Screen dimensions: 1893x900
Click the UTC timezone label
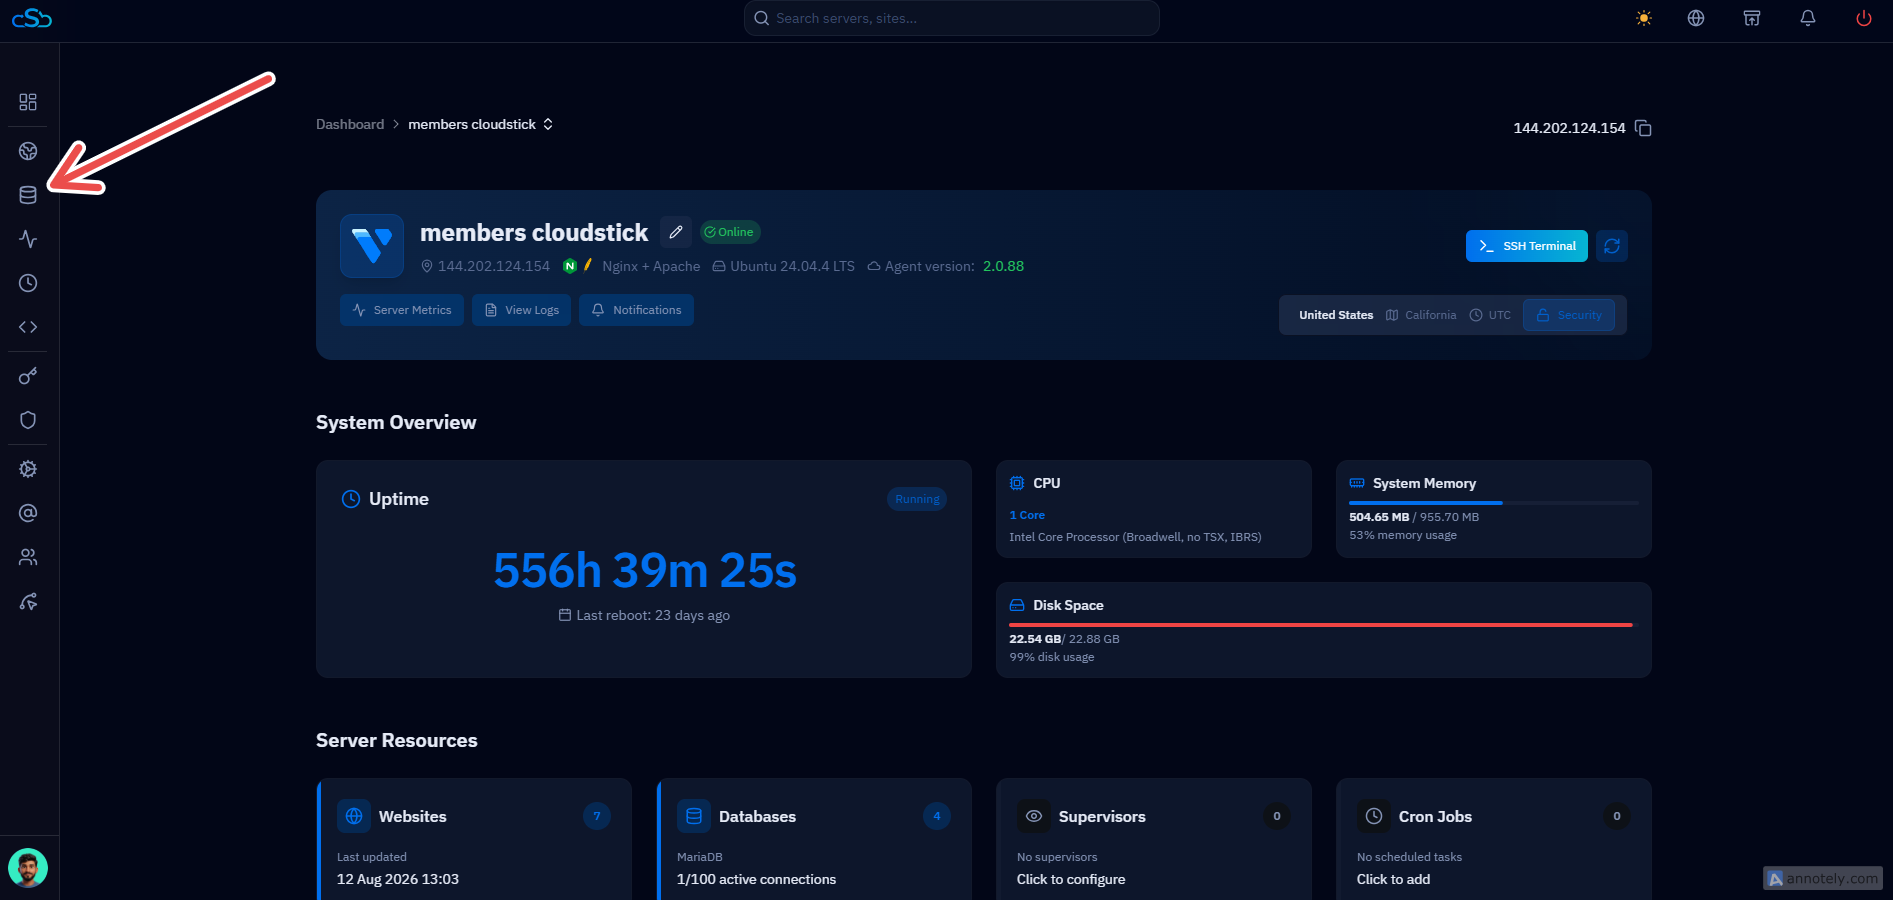1500,315
